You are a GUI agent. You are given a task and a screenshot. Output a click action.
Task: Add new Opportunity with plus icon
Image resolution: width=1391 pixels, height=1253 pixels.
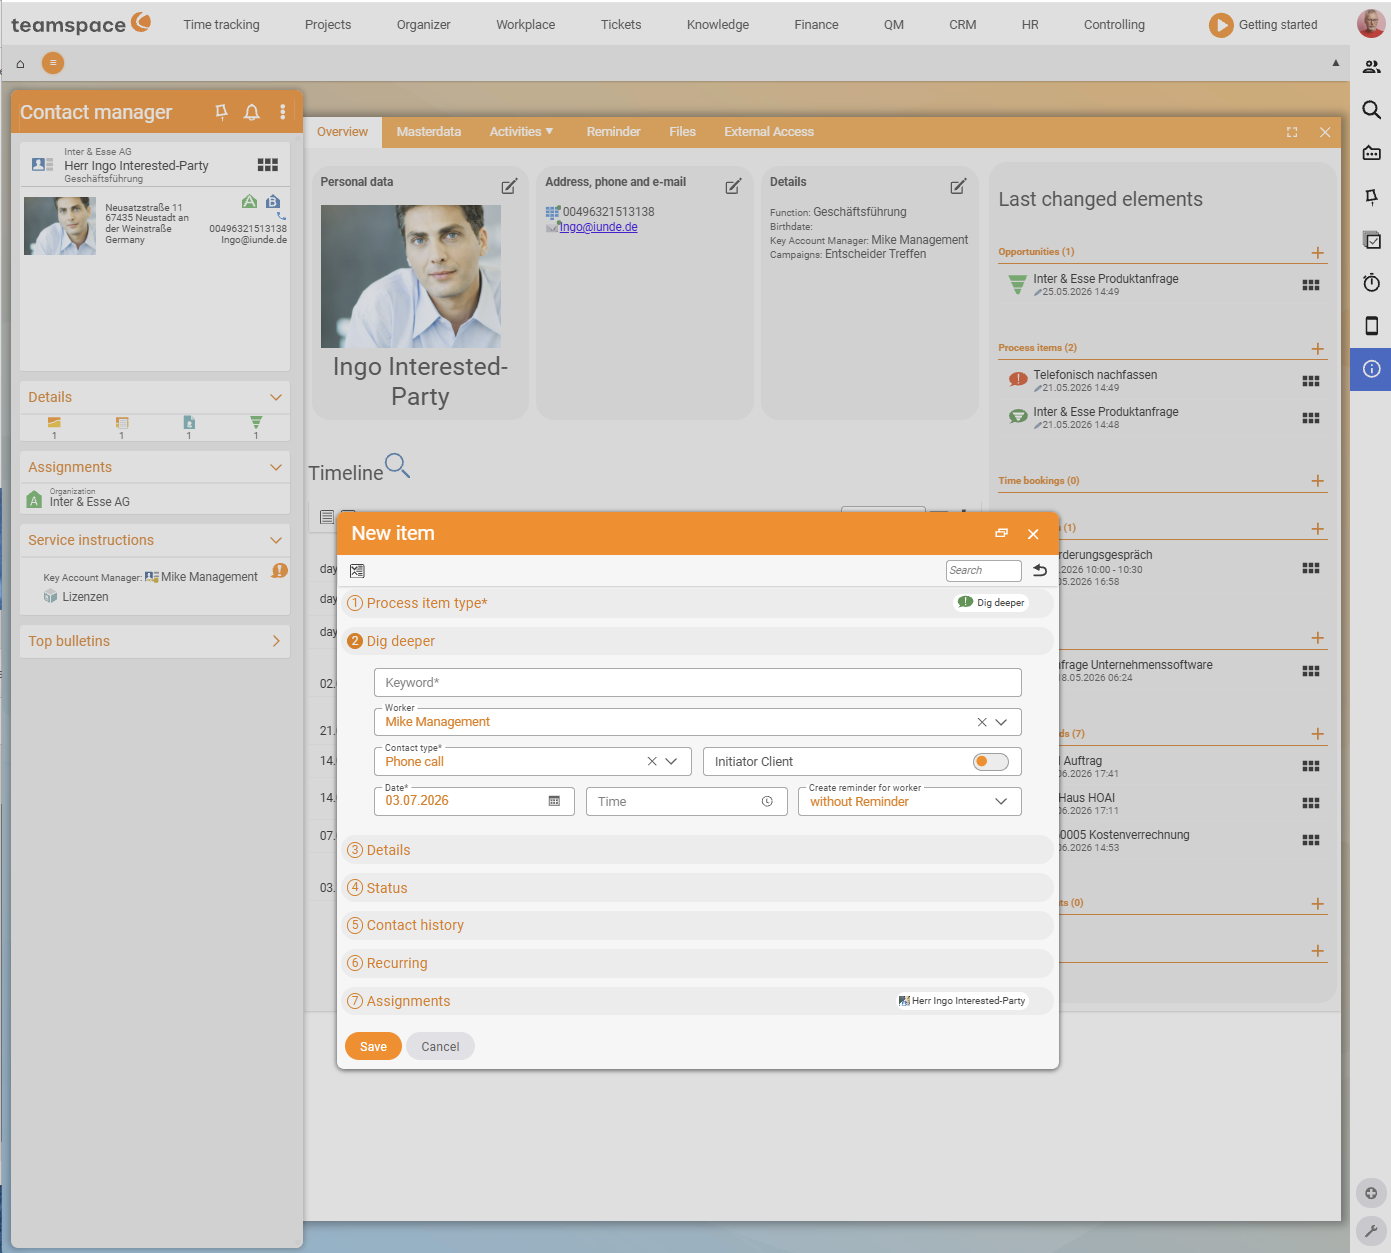[x=1318, y=253]
